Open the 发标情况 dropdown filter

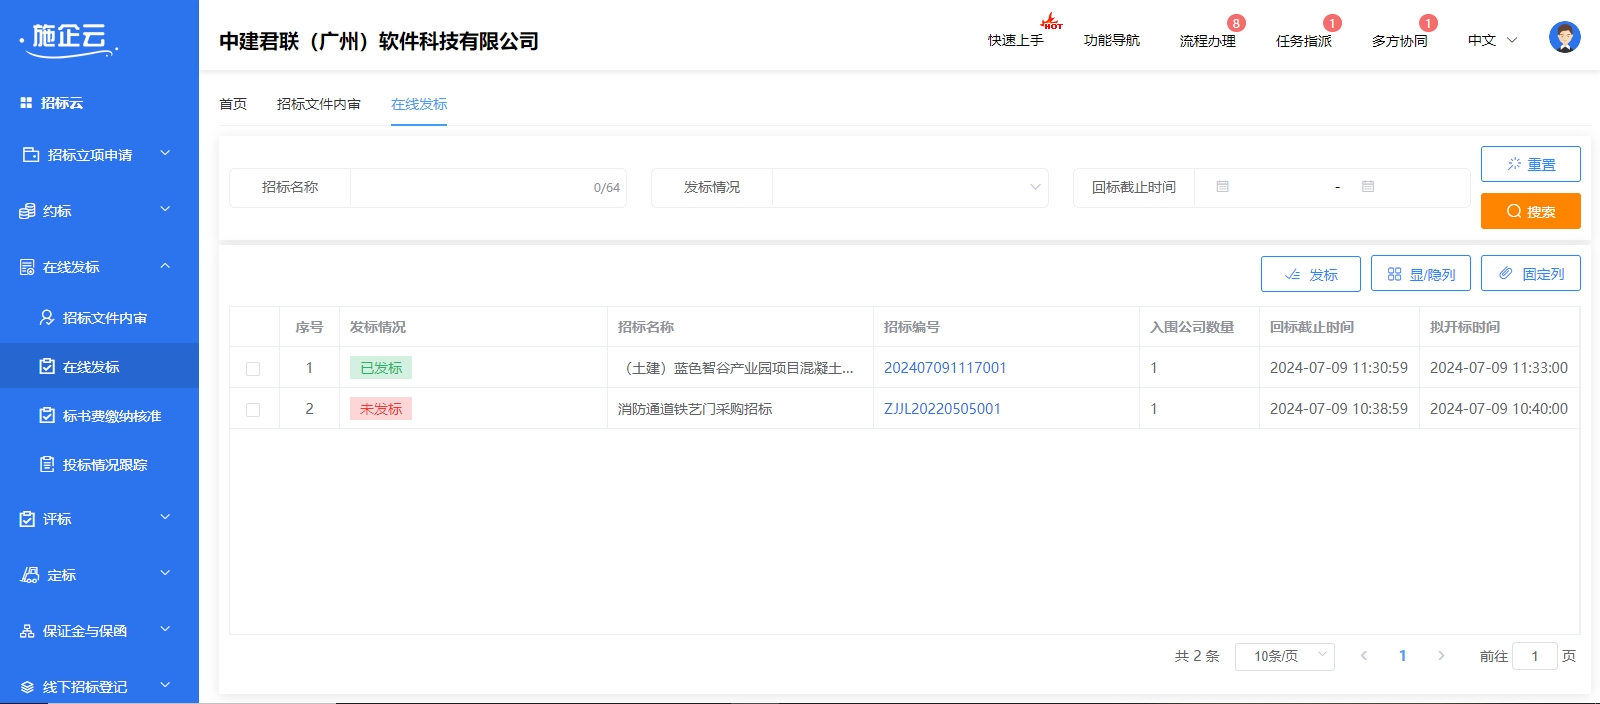[909, 188]
